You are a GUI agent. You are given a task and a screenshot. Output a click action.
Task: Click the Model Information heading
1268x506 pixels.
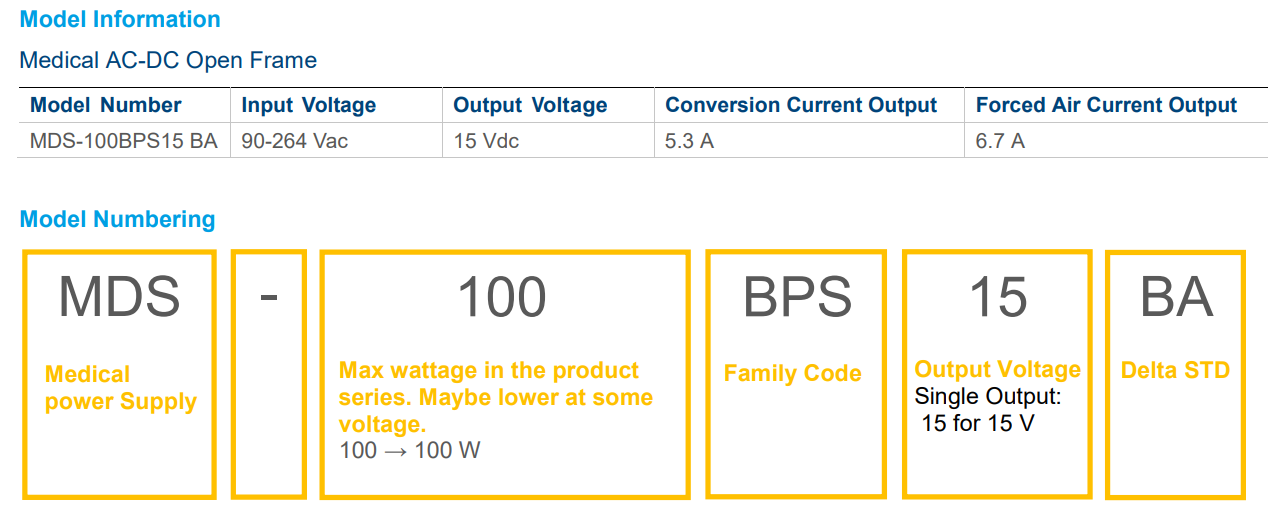pos(120,19)
